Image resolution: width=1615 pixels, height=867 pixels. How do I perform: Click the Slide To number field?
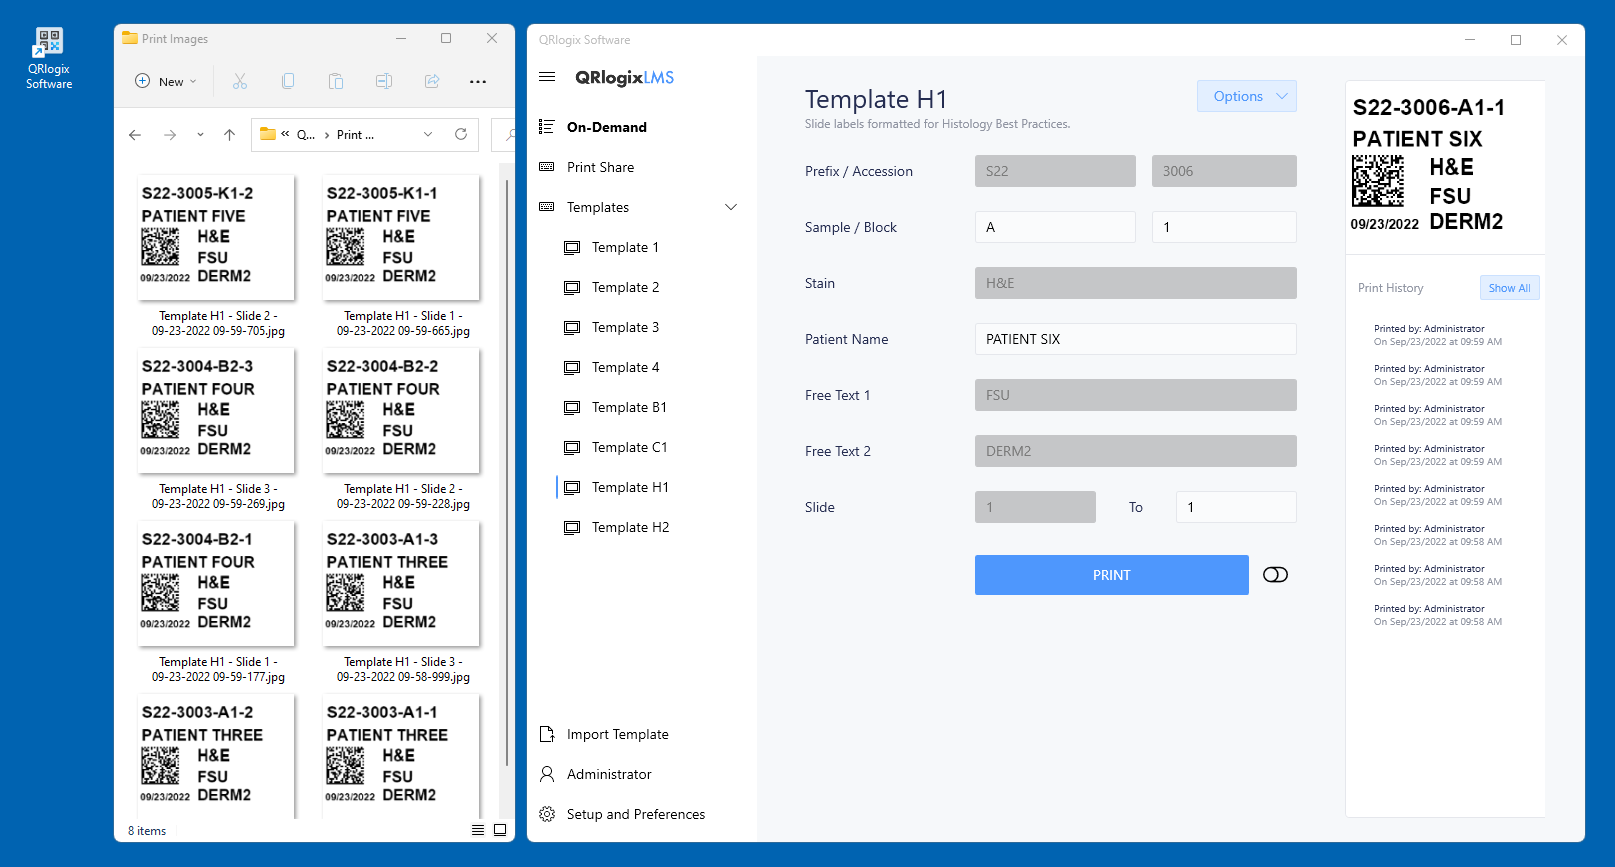[x=1236, y=507]
